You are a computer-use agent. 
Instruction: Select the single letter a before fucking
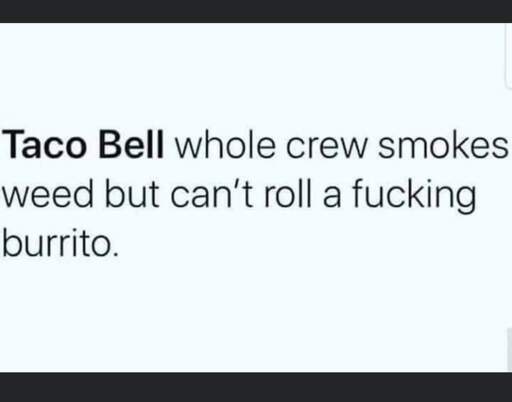(x=332, y=197)
